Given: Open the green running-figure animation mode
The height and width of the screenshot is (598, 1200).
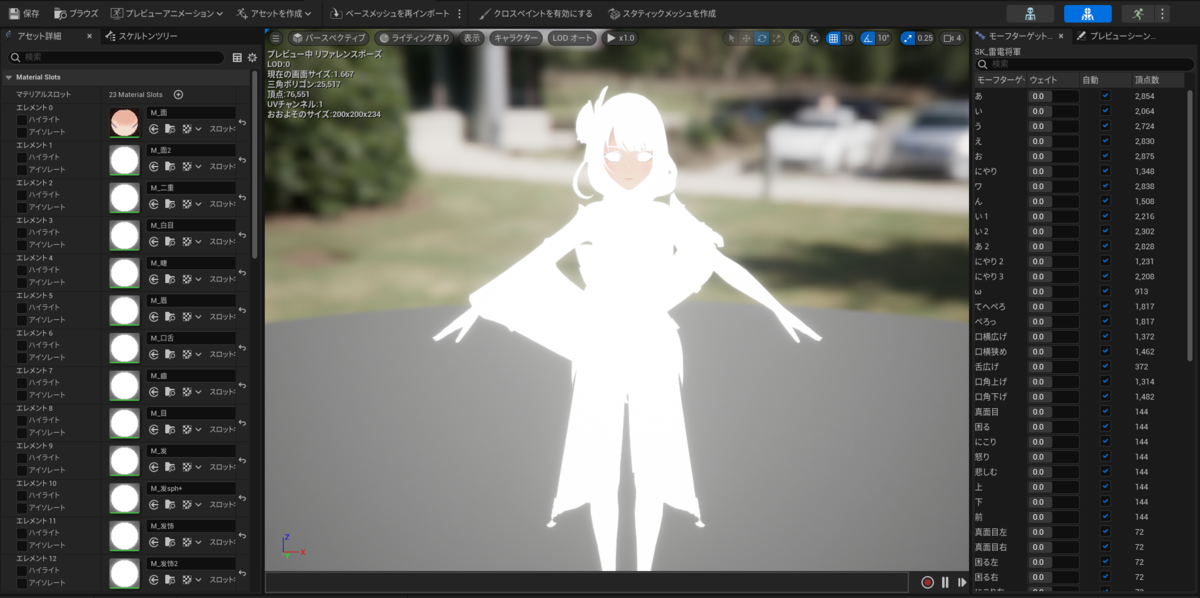Looking at the screenshot, I should point(1137,14).
